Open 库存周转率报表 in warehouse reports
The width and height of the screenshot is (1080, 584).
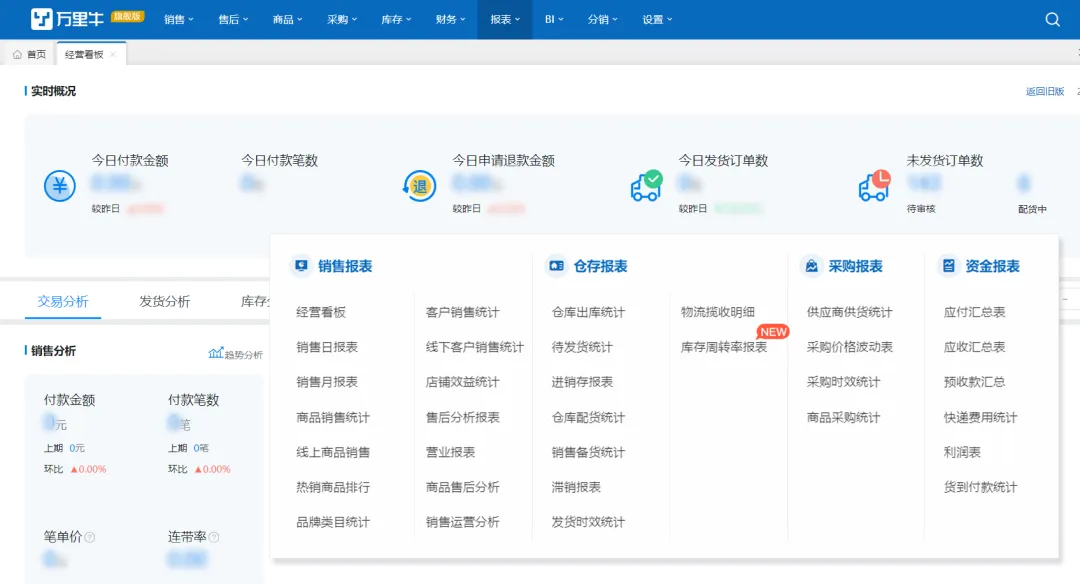pos(724,347)
